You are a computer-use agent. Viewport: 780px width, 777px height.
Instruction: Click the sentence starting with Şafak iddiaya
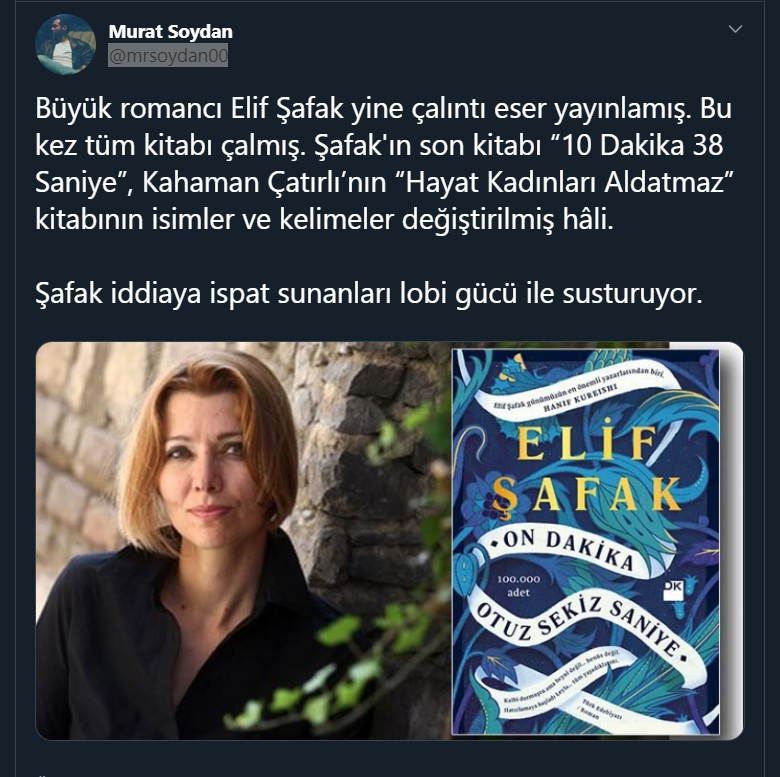pos(369,293)
